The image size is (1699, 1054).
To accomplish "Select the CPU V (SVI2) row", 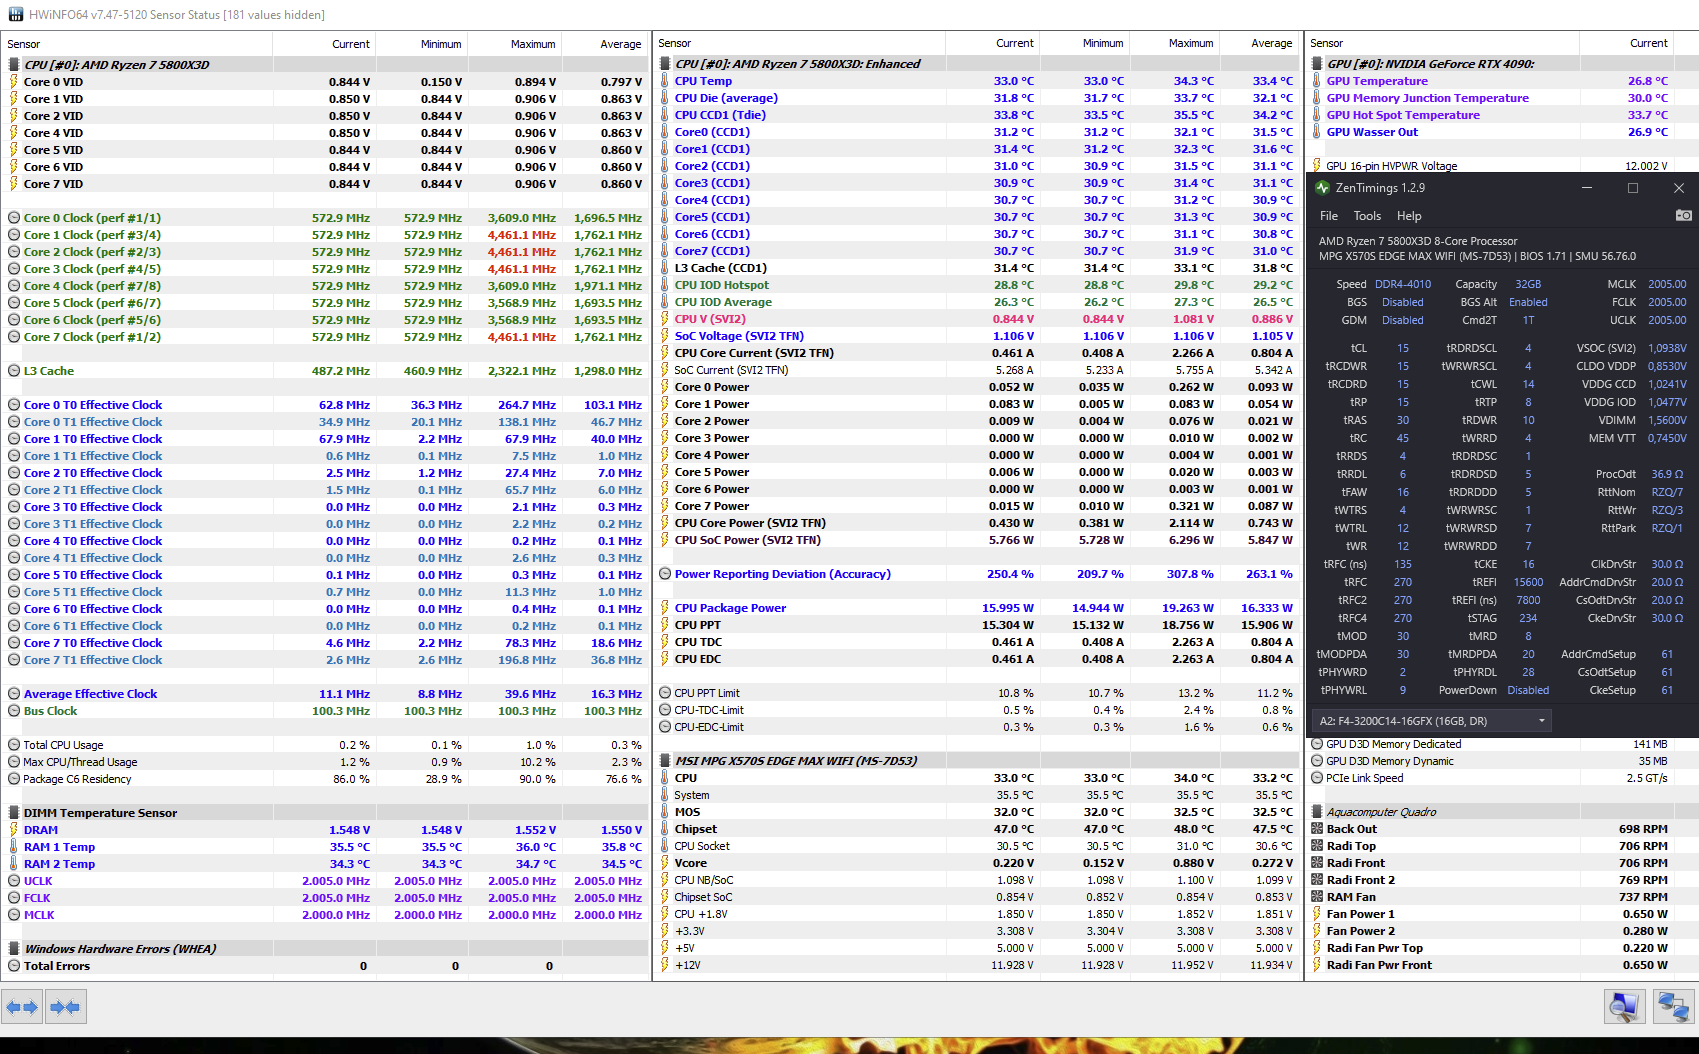I will pos(977,319).
